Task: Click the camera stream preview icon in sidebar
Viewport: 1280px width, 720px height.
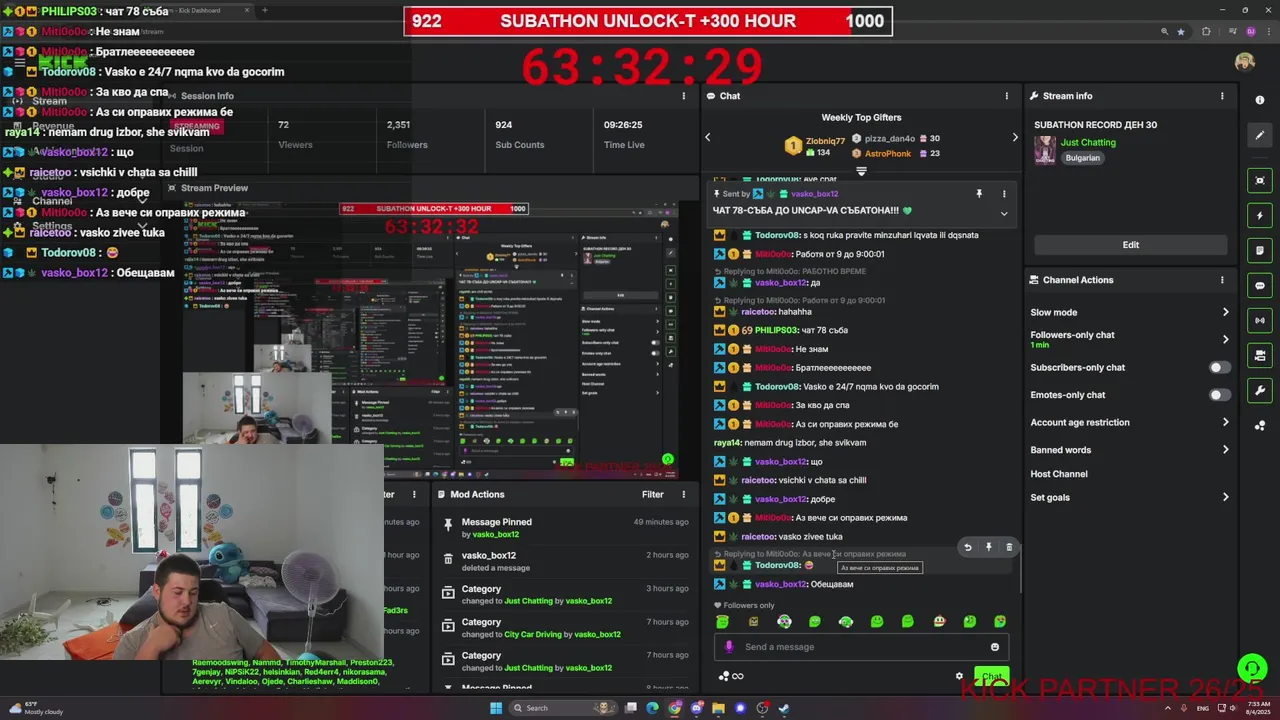Action: click(x=1259, y=355)
